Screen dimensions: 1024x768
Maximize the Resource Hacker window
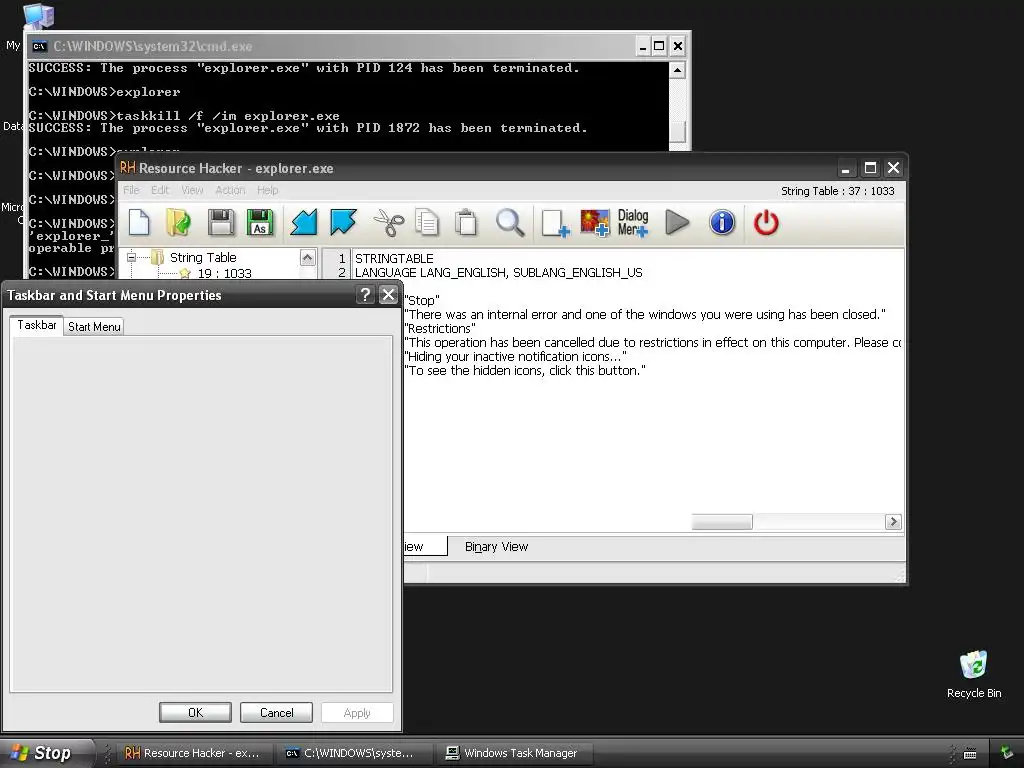(870, 168)
